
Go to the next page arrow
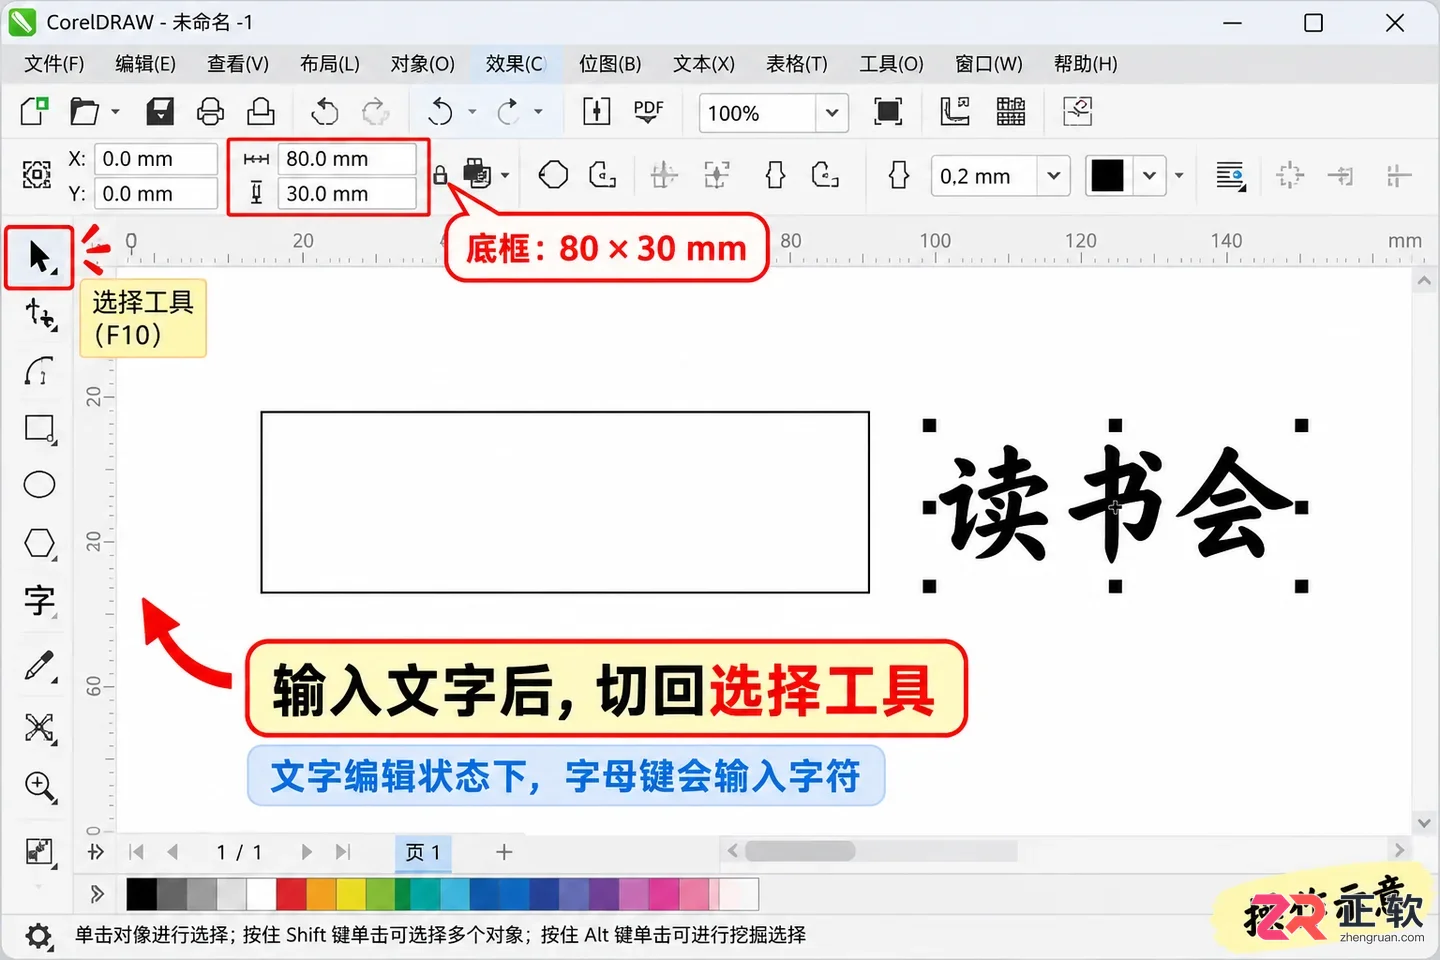pos(306,852)
